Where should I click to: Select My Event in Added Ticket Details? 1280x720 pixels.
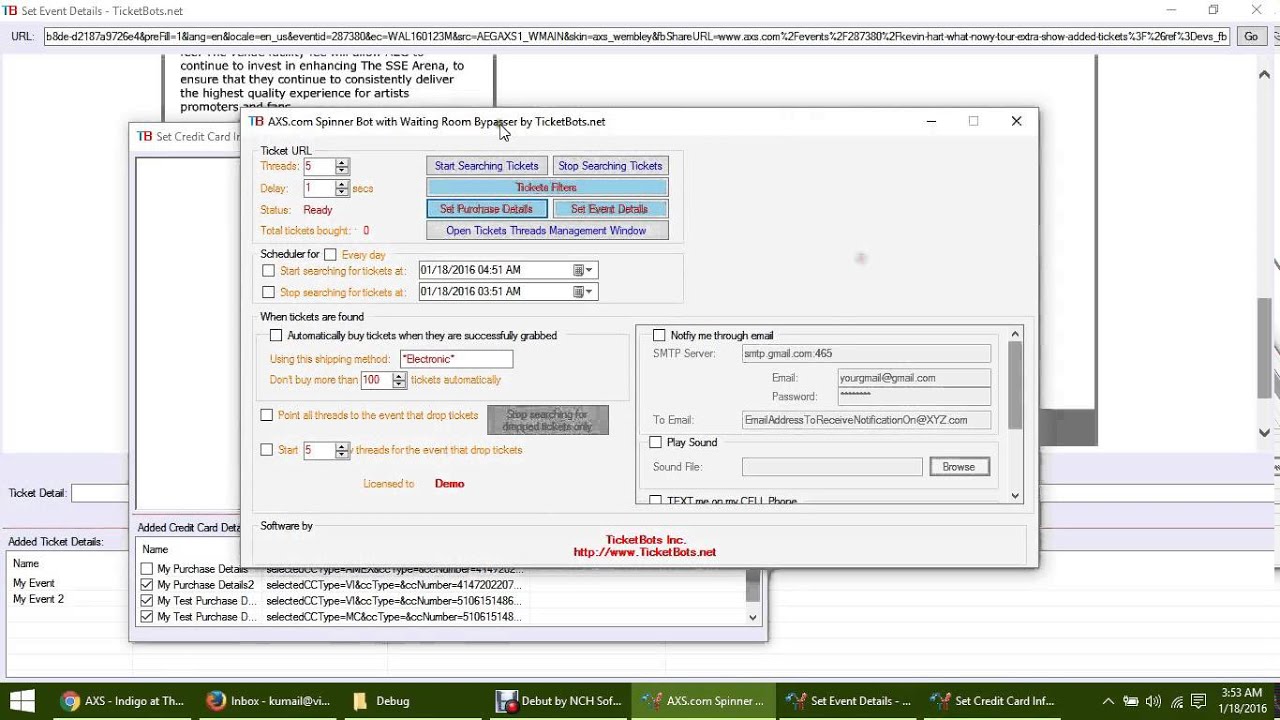pos(34,583)
